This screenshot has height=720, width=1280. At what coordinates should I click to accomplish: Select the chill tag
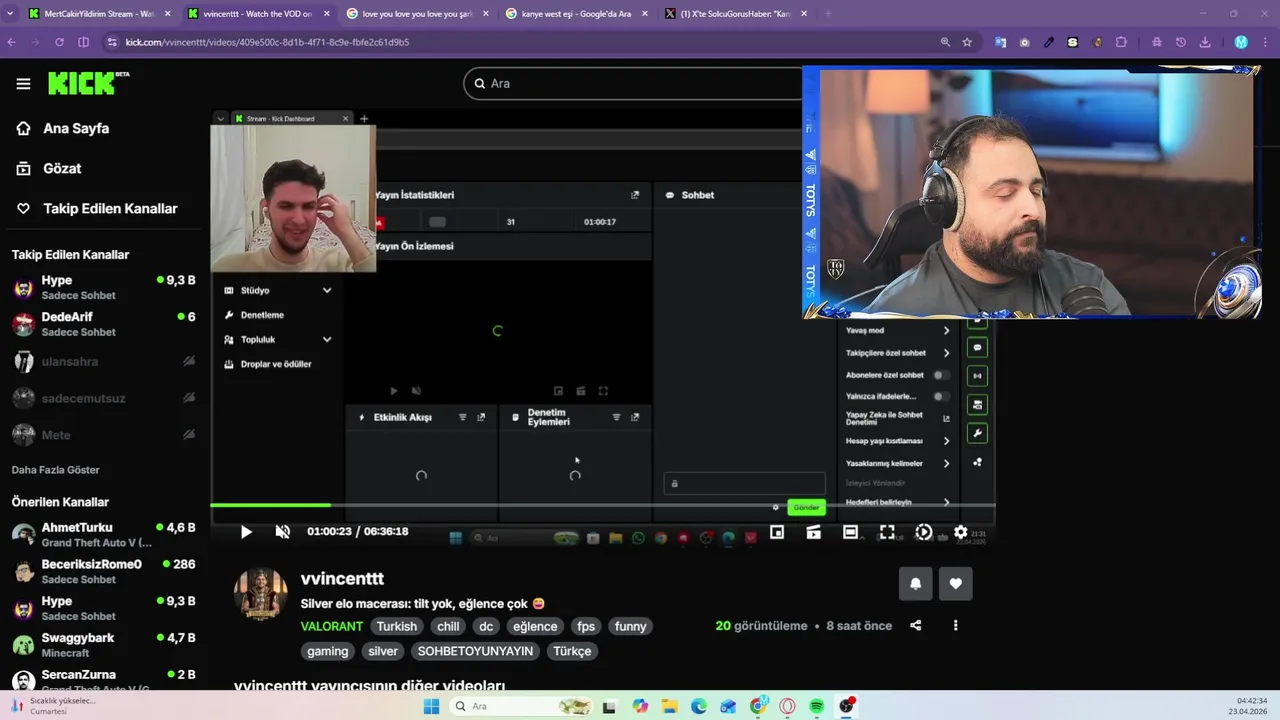448,627
